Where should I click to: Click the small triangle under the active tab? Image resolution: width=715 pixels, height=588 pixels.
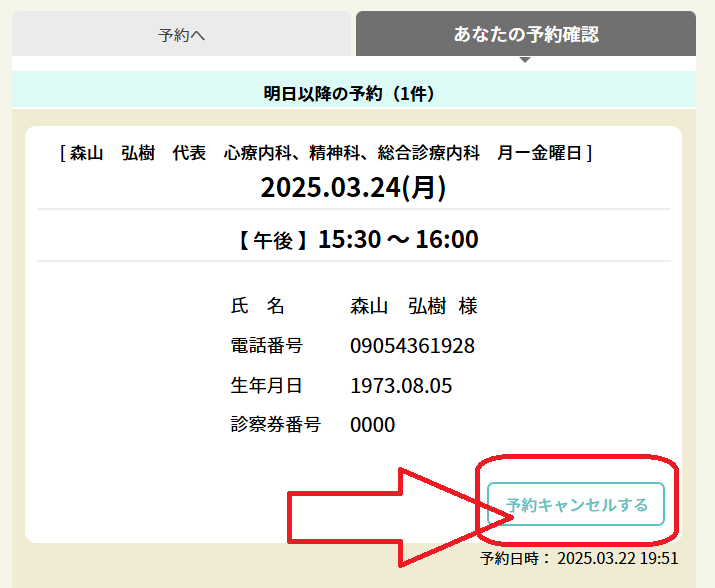(525, 61)
